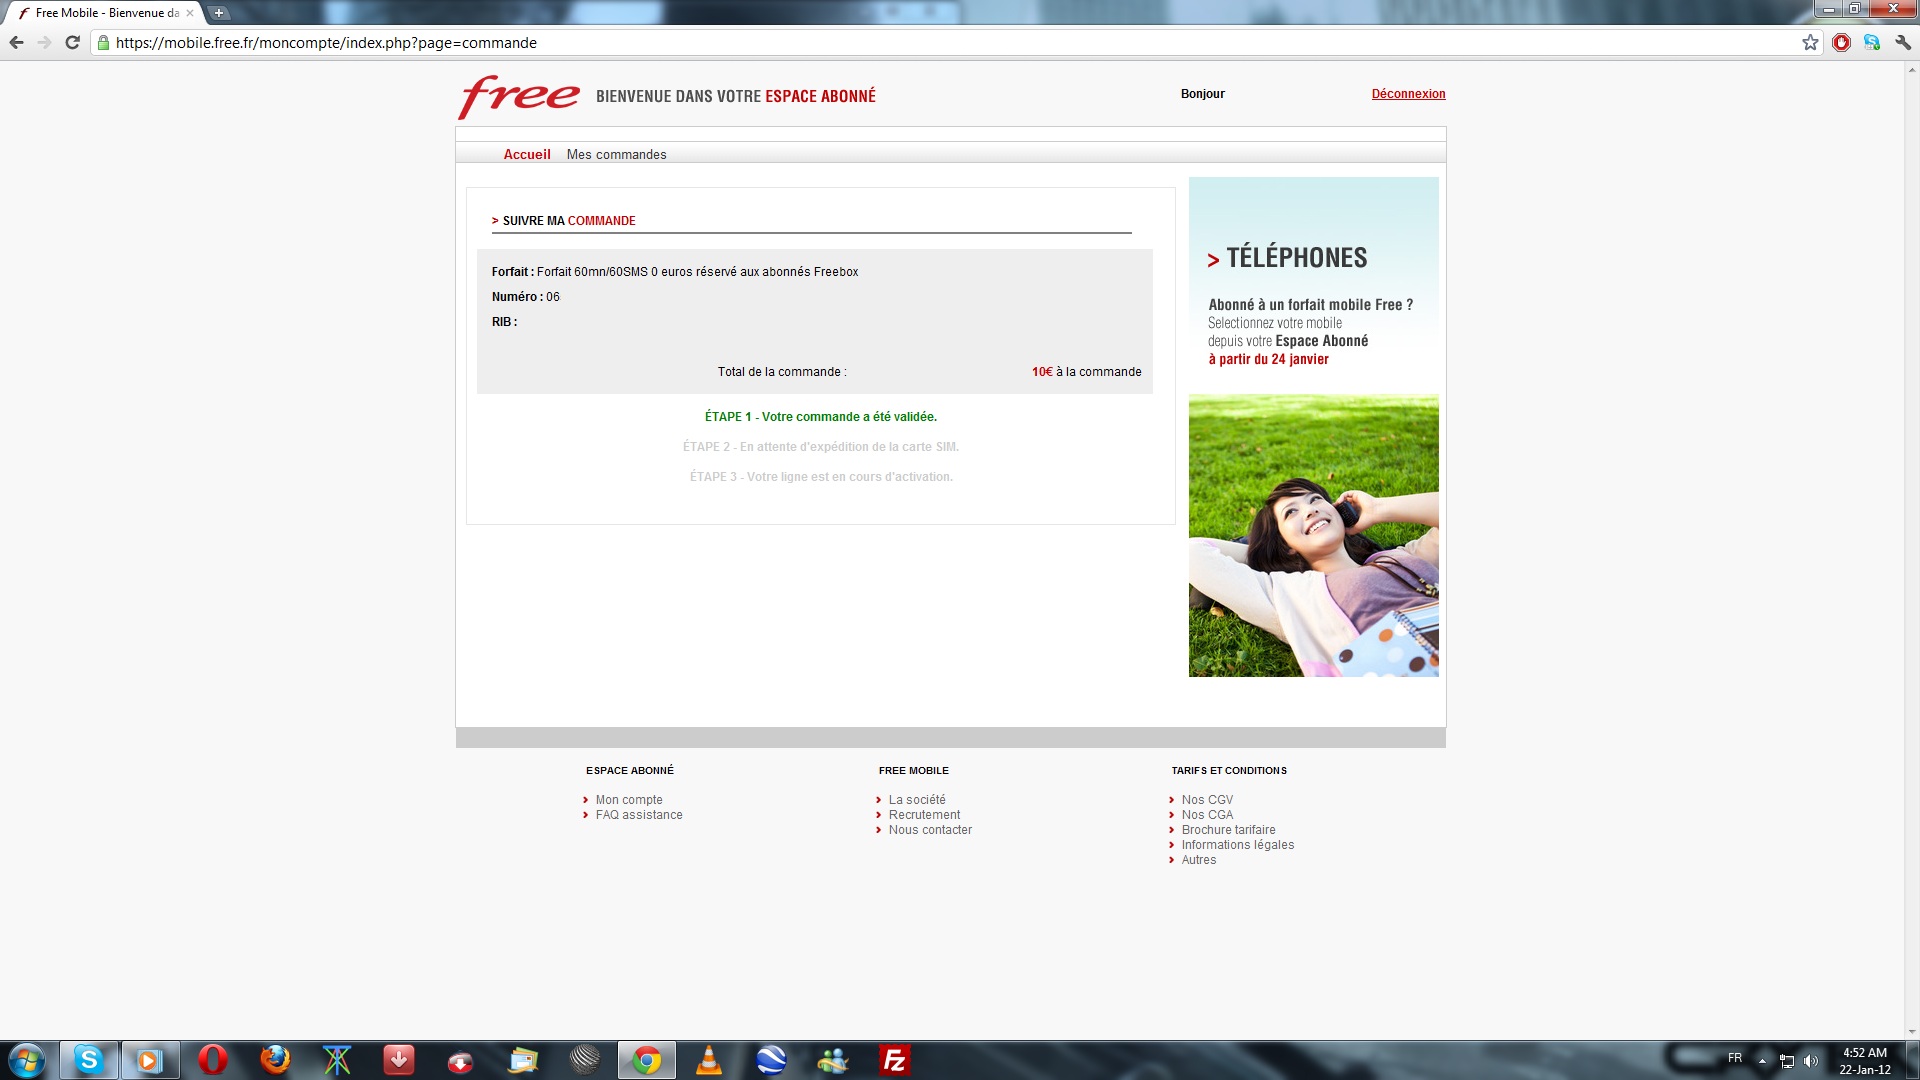Open VLC media player taskbar icon
1920x1080 pixels.
(x=709, y=1060)
